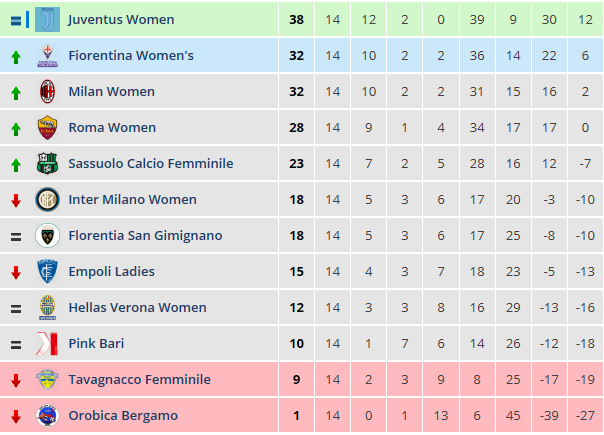Screen dimensions: 604x435
Task: Click the green up arrow beside Fiorentina
Action: click(x=15, y=56)
